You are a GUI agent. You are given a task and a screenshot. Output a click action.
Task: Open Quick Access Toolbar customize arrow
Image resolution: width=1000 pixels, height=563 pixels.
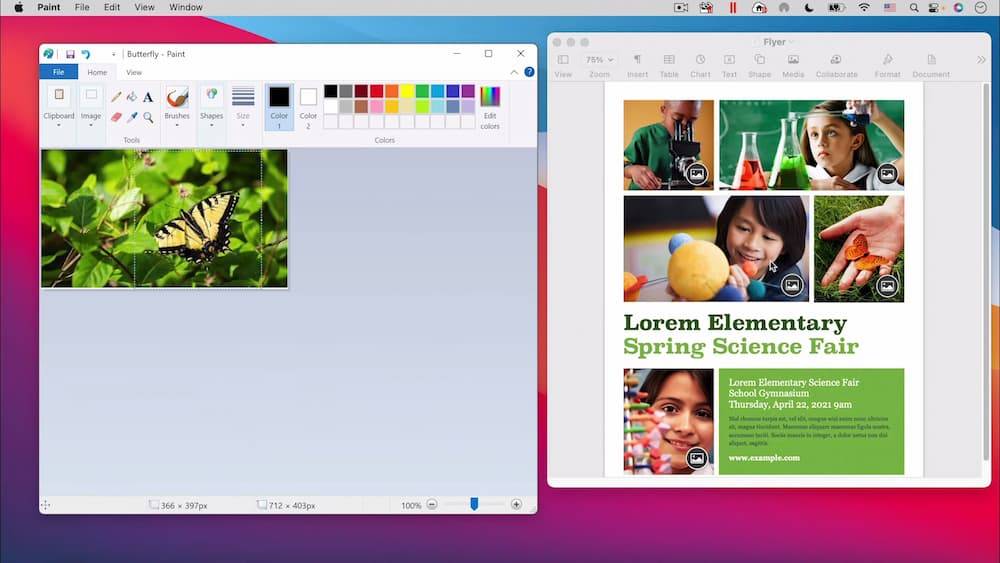(x=114, y=54)
